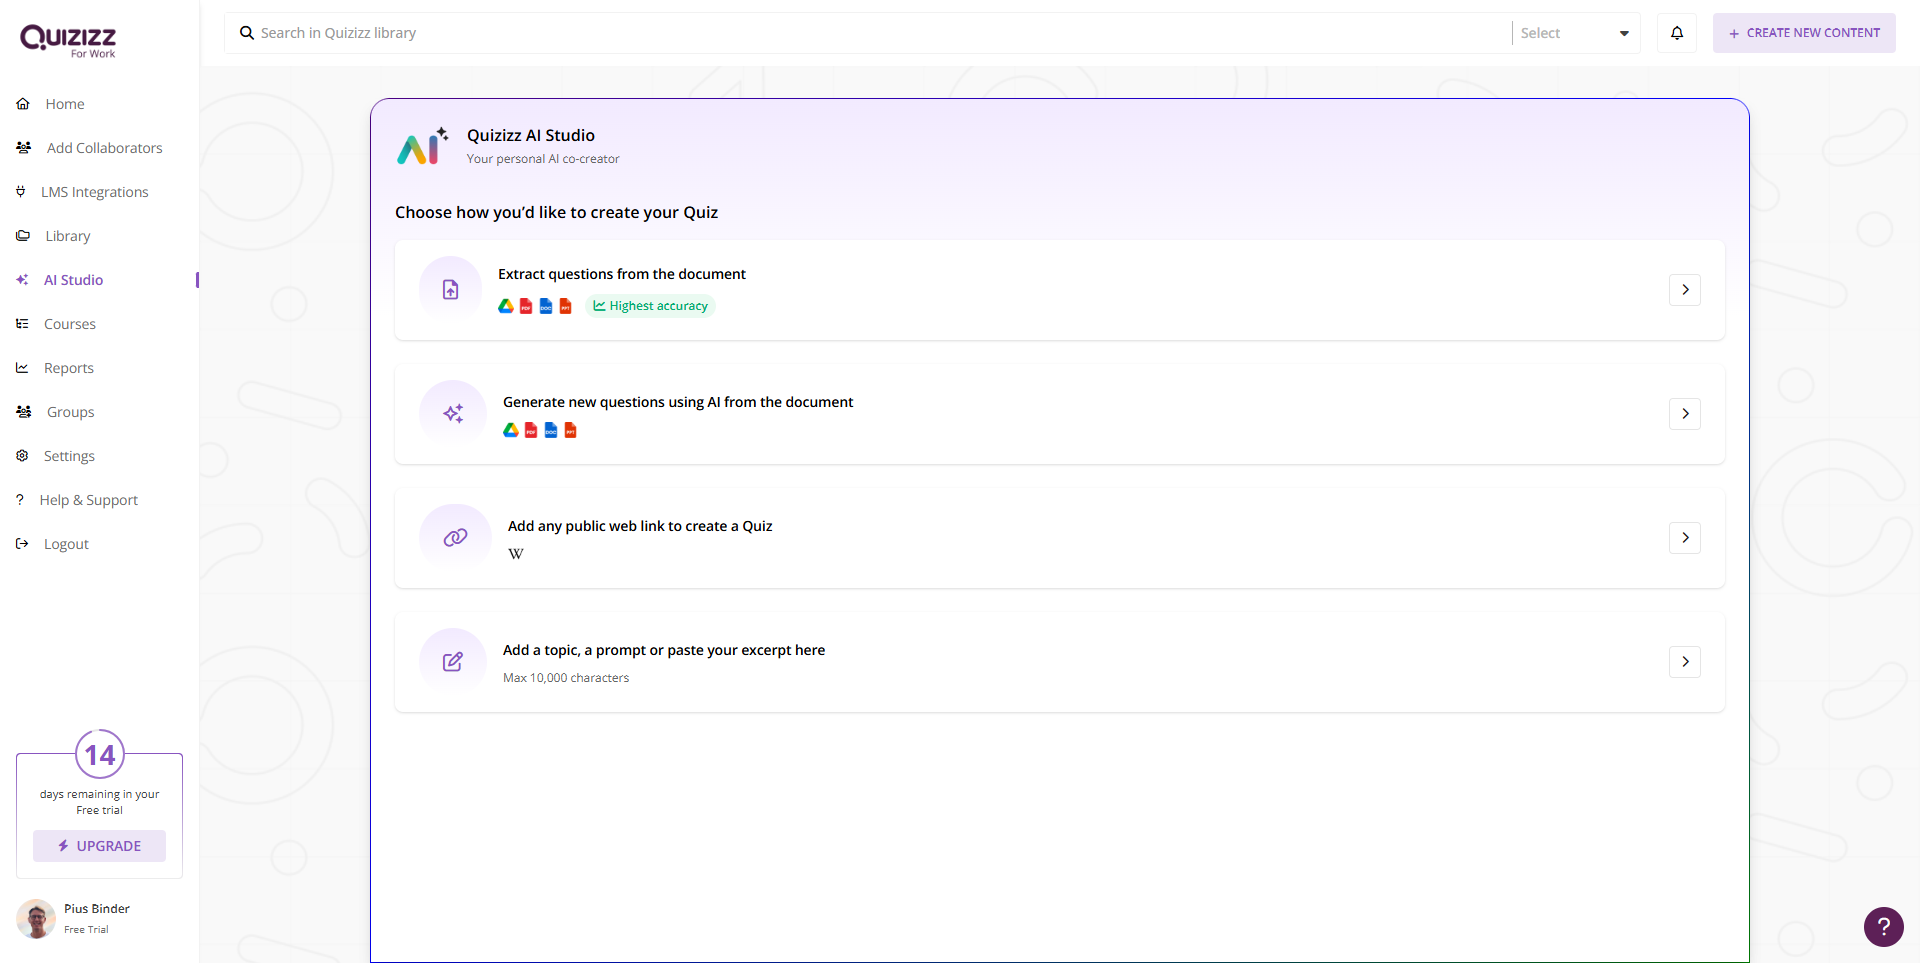1920x963 pixels.
Task: Click the notification bell icon
Action: (1677, 33)
